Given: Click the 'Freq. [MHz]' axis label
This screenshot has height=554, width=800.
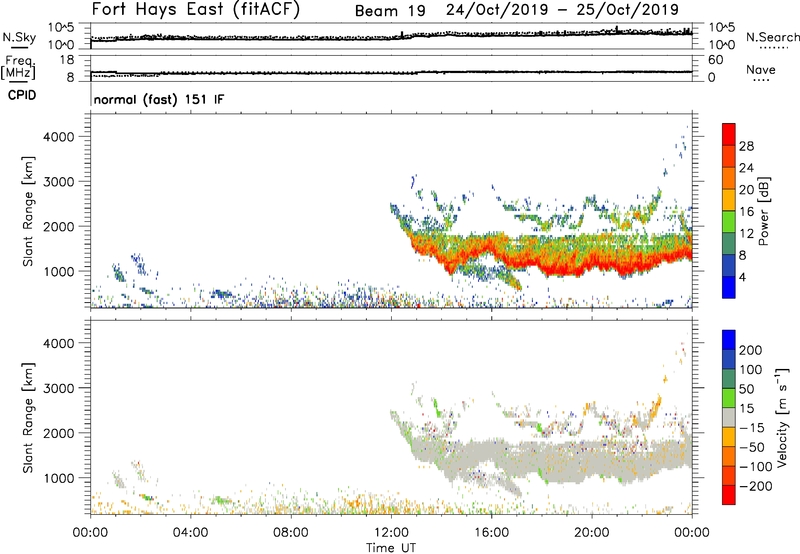Looking at the screenshot, I should tap(18, 67).
